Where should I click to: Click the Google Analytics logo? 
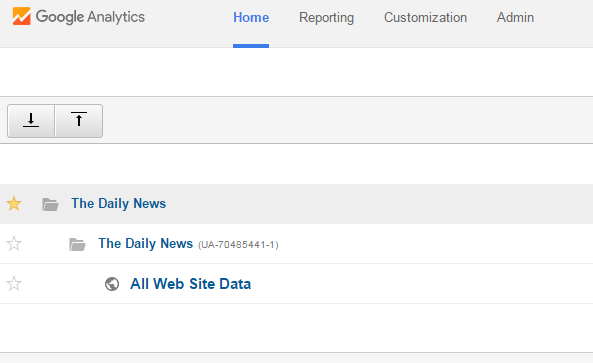coord(78,17)
